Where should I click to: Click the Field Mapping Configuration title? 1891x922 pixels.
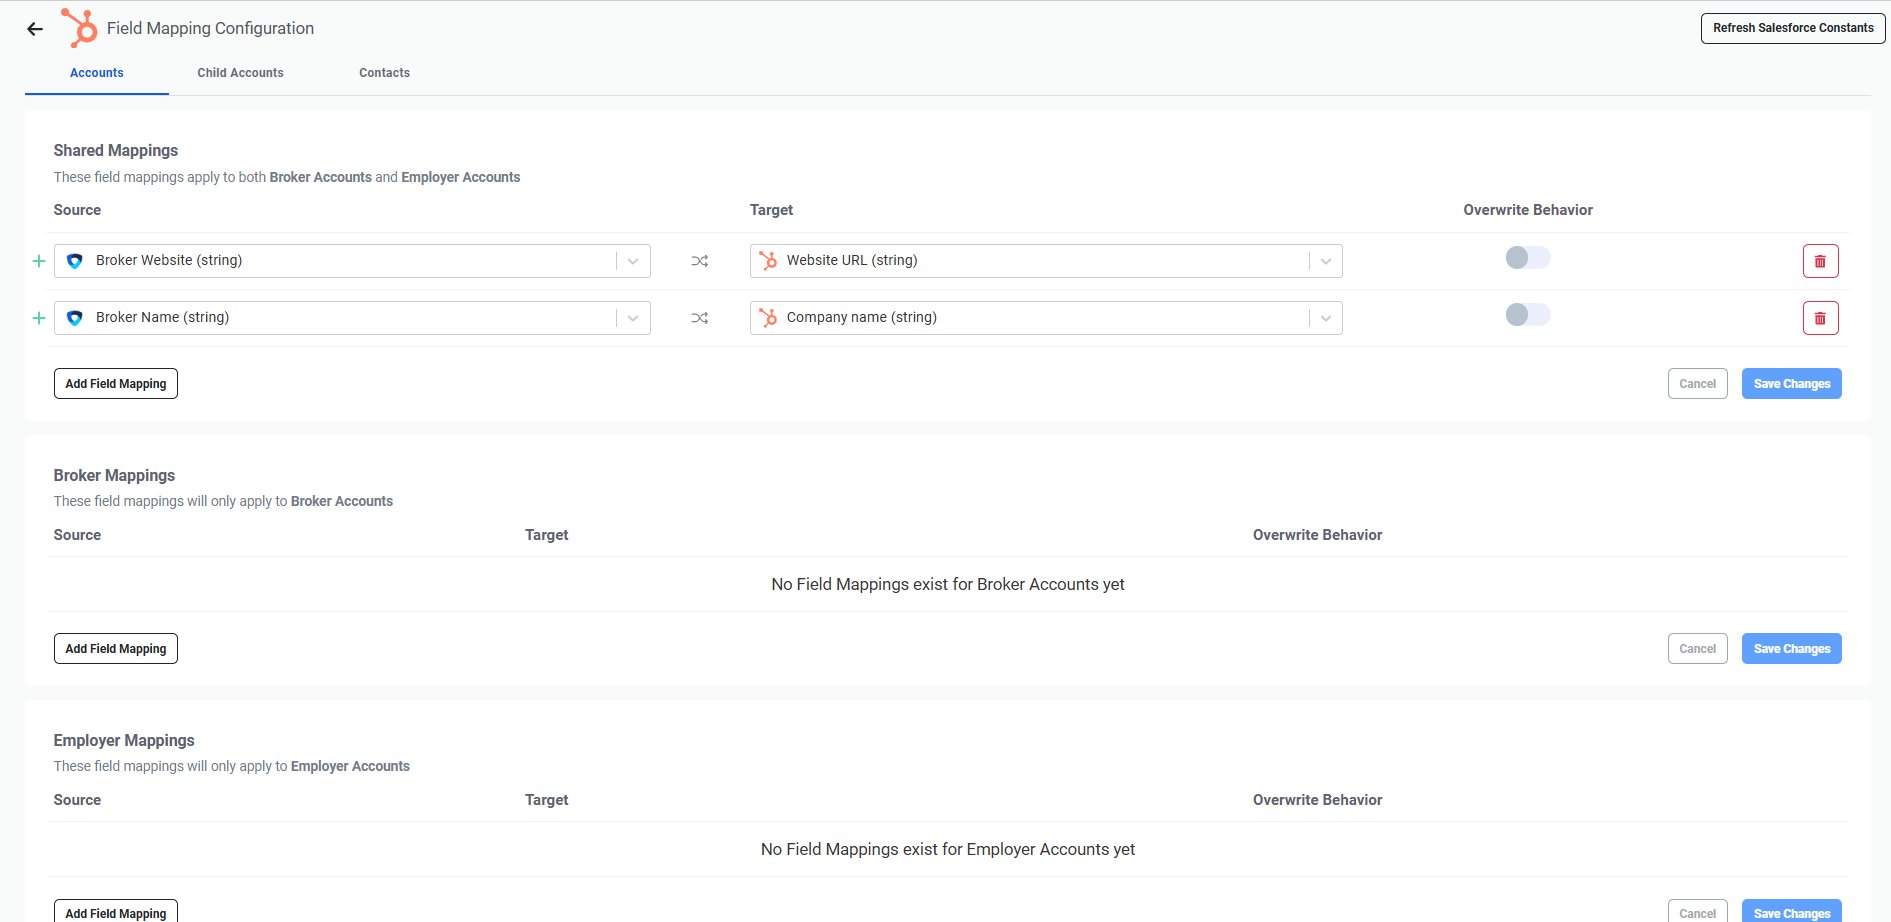coord(210,28)
